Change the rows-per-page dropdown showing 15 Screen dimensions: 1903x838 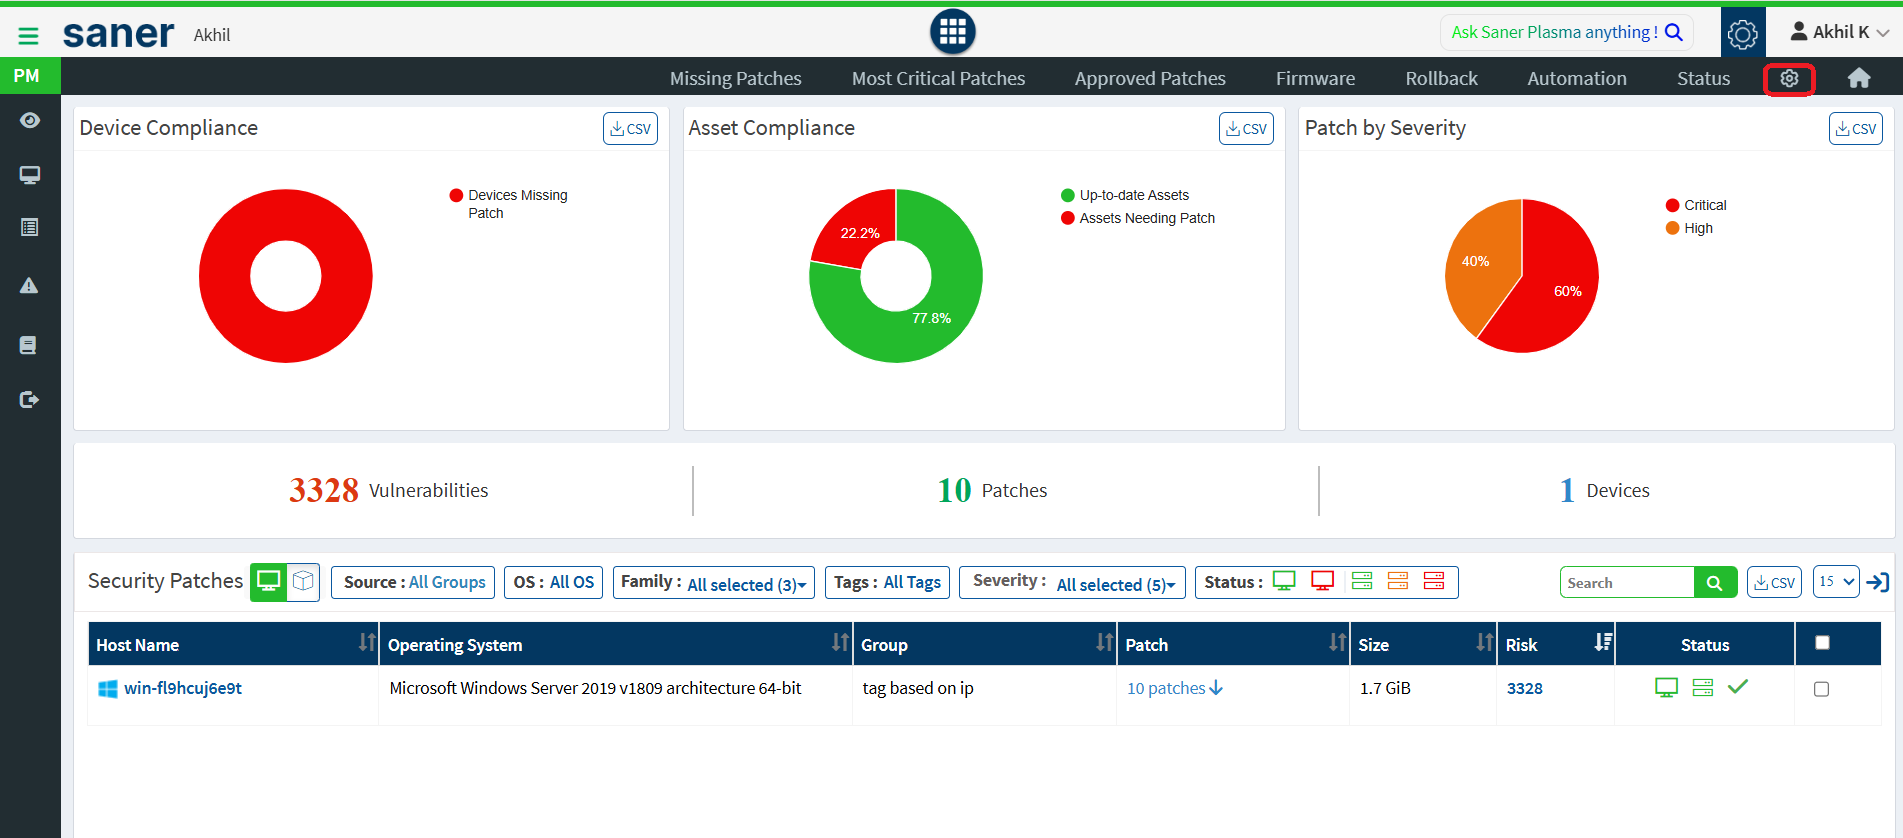click(1835, 582)
